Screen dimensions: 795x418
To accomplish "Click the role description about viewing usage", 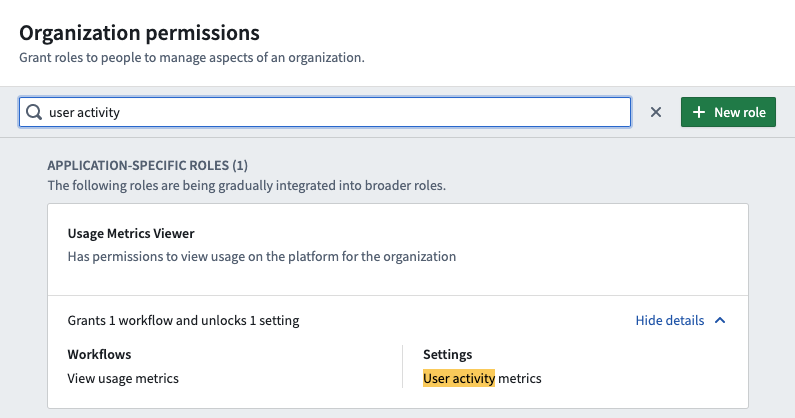I will click(262, 256).
